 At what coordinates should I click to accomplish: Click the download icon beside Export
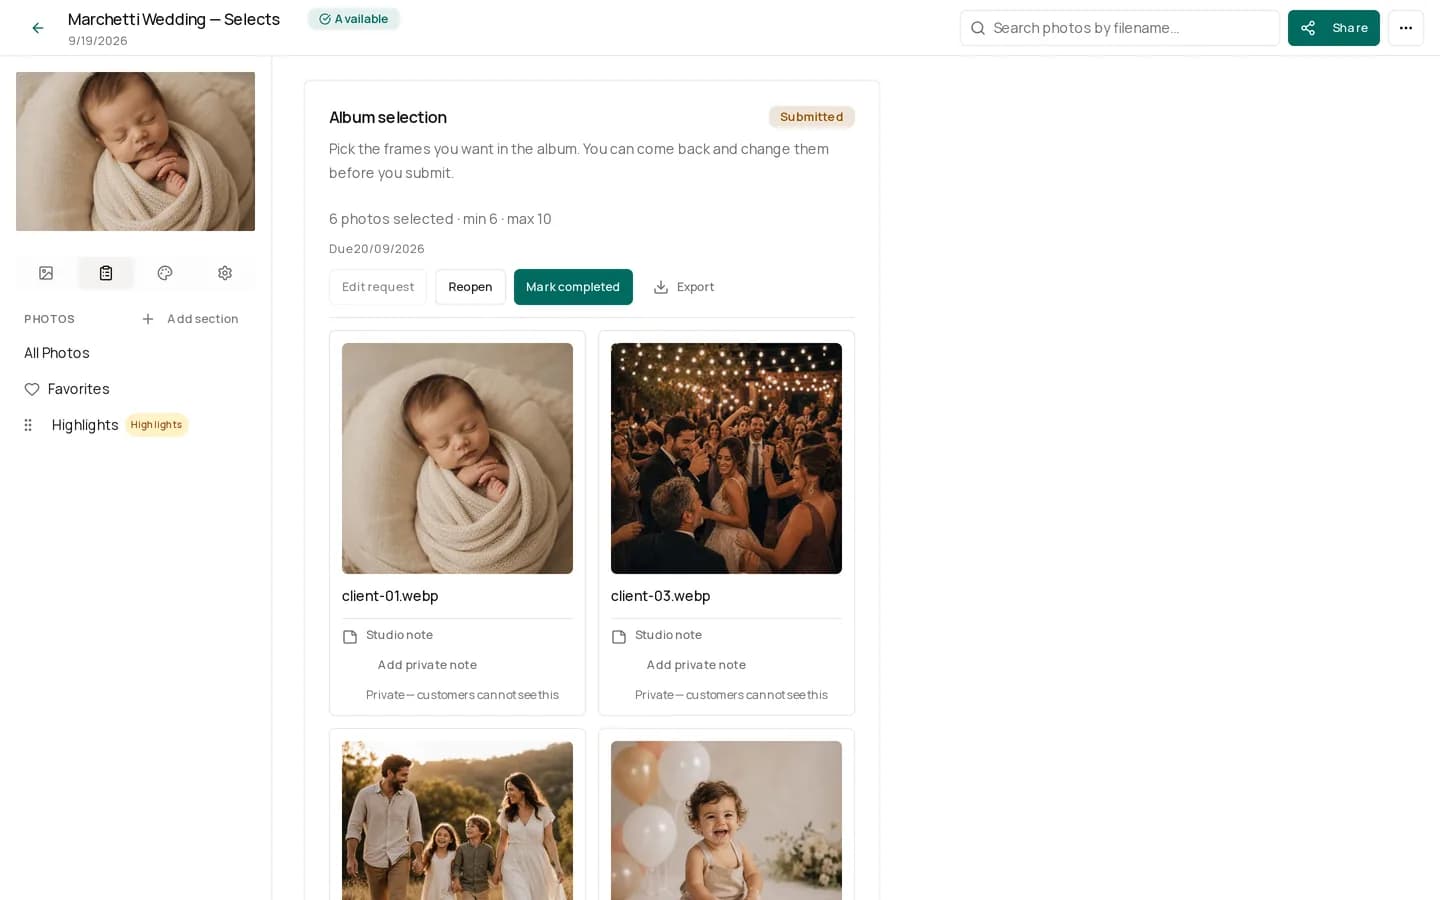pyautogui.click(x=661, y=287)
